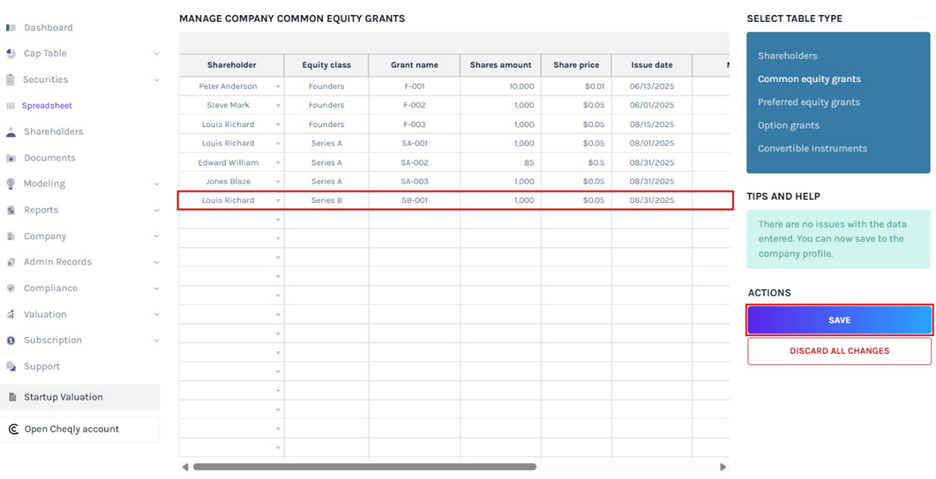Click the Documents folder icon
This screenshot has height=479, width=936.
pos(11,158)
